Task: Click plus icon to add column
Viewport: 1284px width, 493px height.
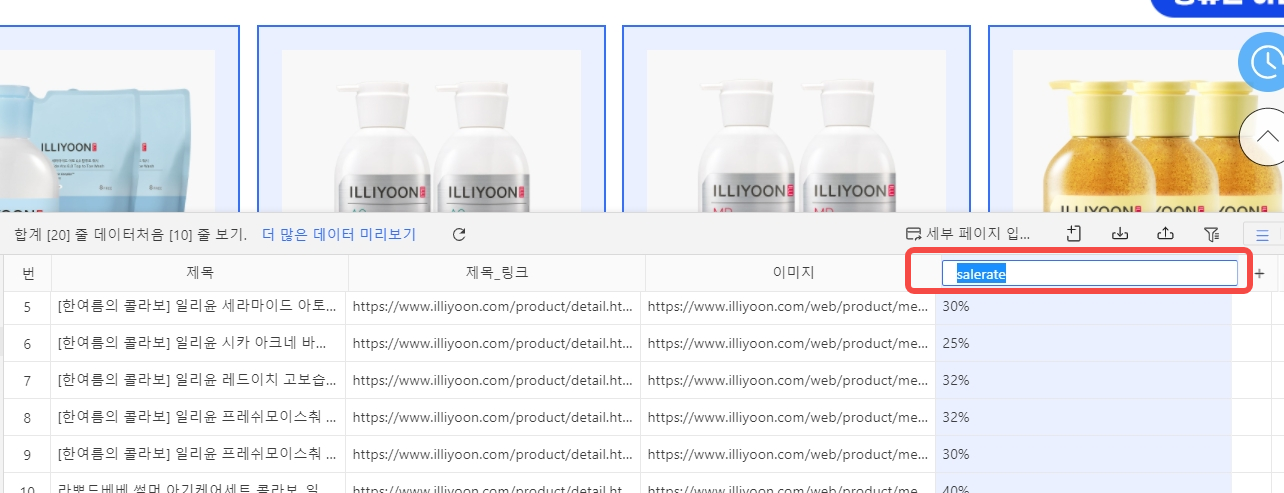Action: (x=1259, y=273)
